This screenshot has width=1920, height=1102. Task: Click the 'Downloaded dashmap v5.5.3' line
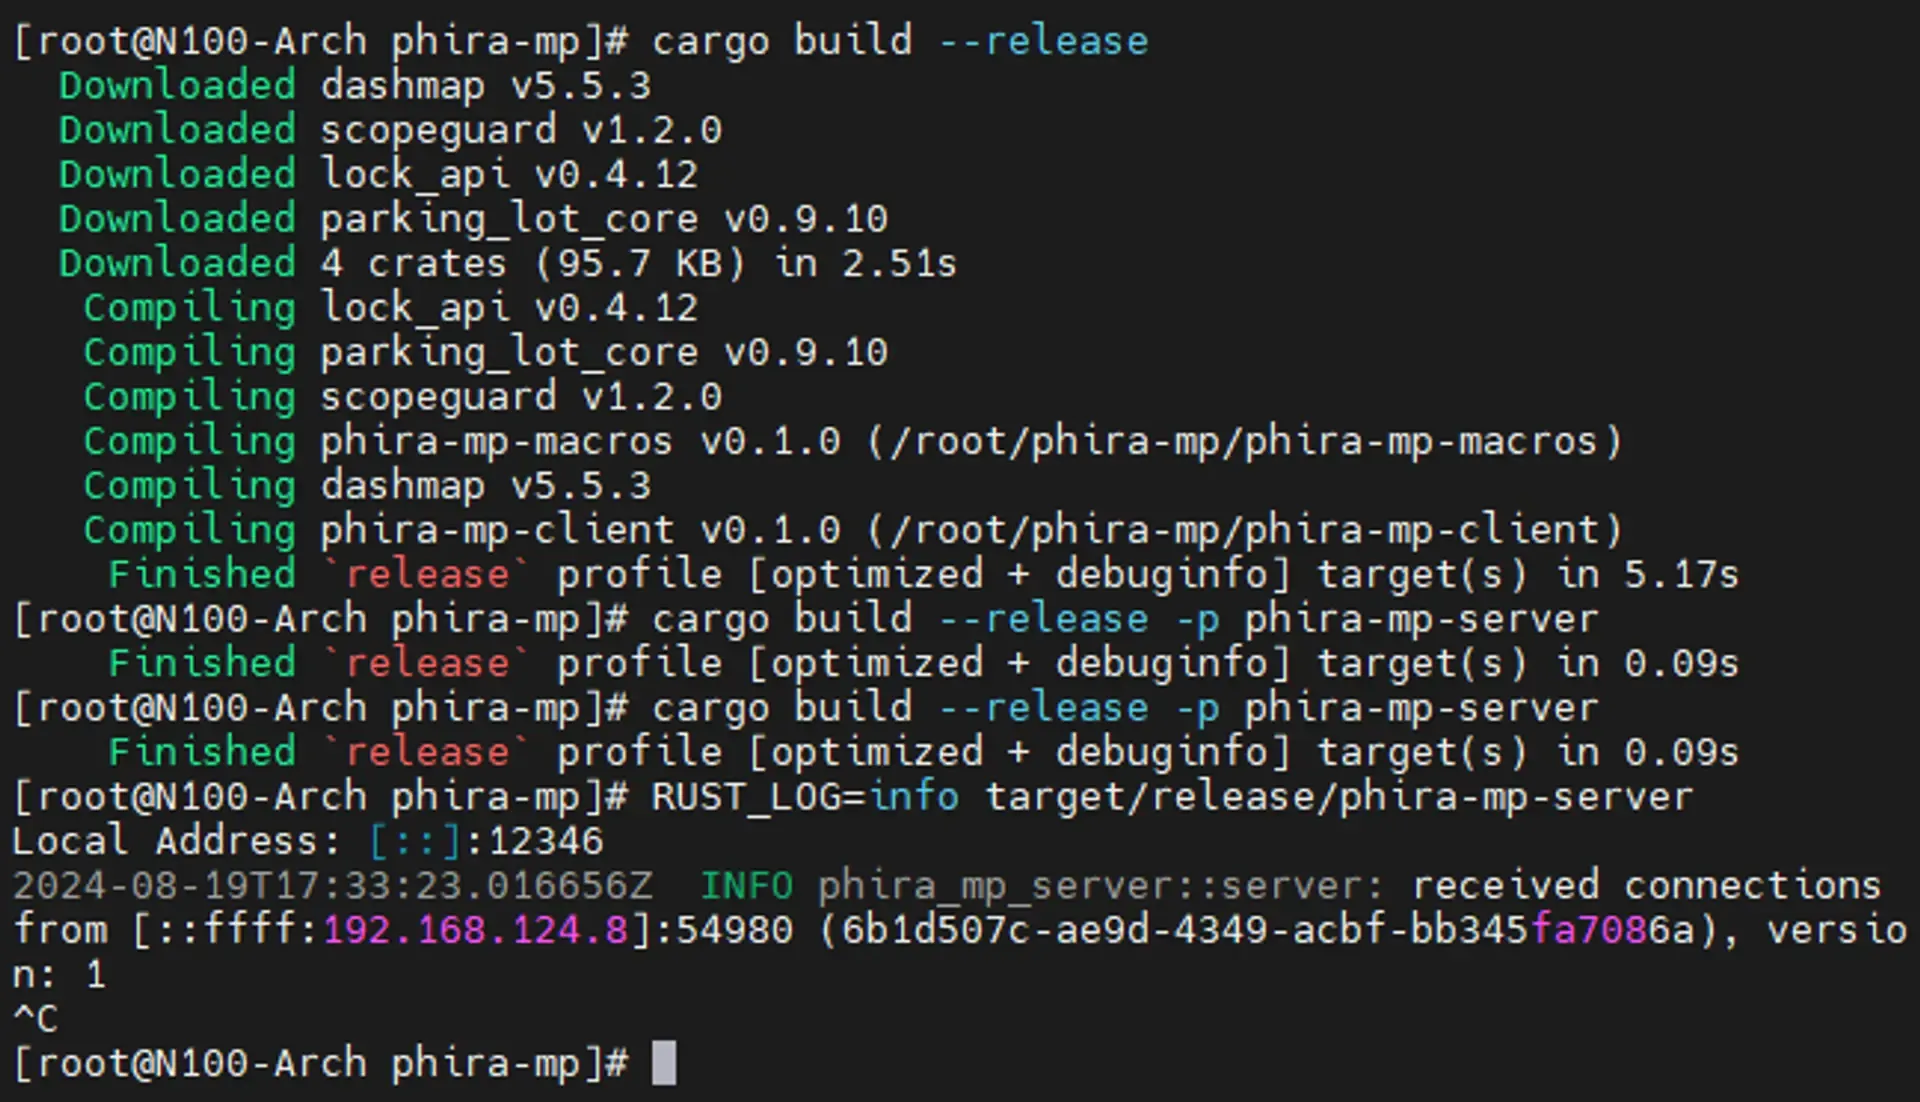[x=355, y=86]
